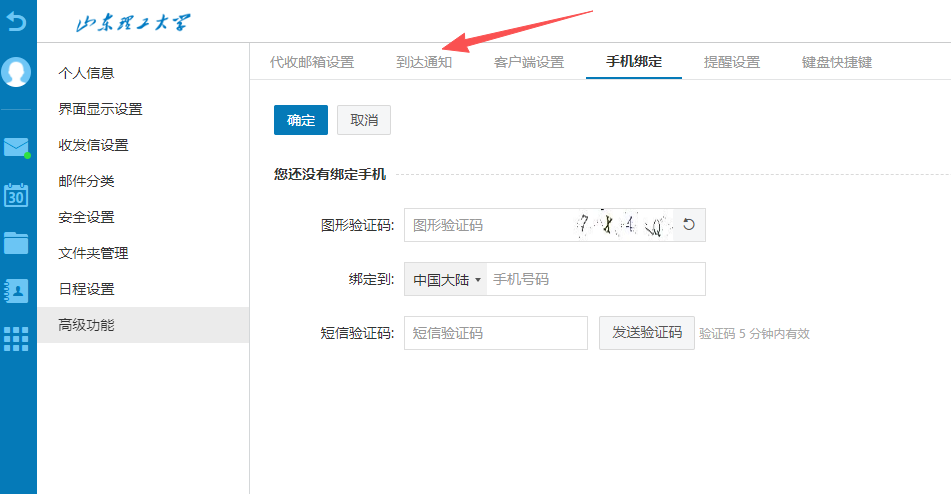Open the user avatar profile
951x494 pixels.
pos(17,72)
